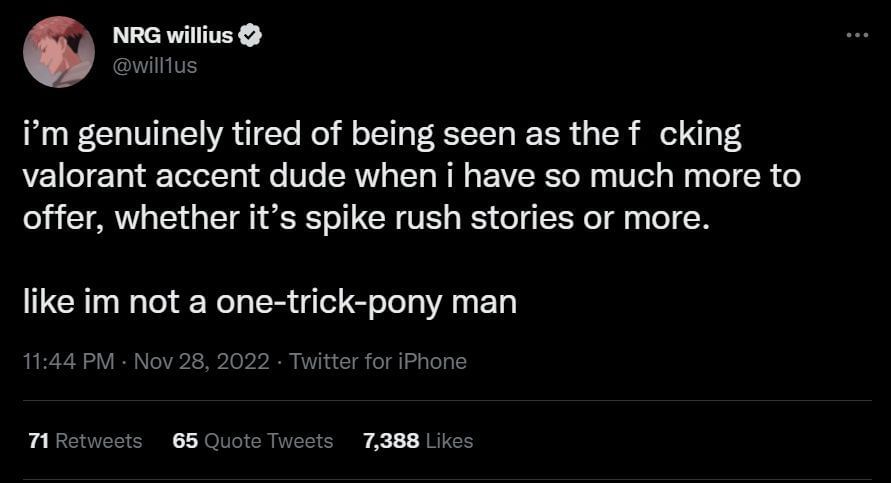Show the 65 Quote Tweets
The width and height of the screenshot is (891, 483).
253,440
